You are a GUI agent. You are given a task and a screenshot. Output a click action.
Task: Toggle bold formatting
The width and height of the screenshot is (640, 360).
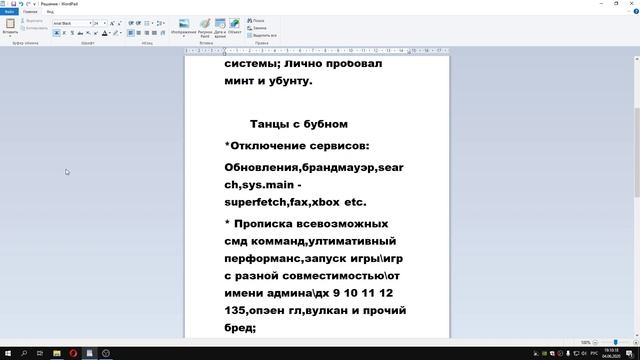[x=56, y=33]
